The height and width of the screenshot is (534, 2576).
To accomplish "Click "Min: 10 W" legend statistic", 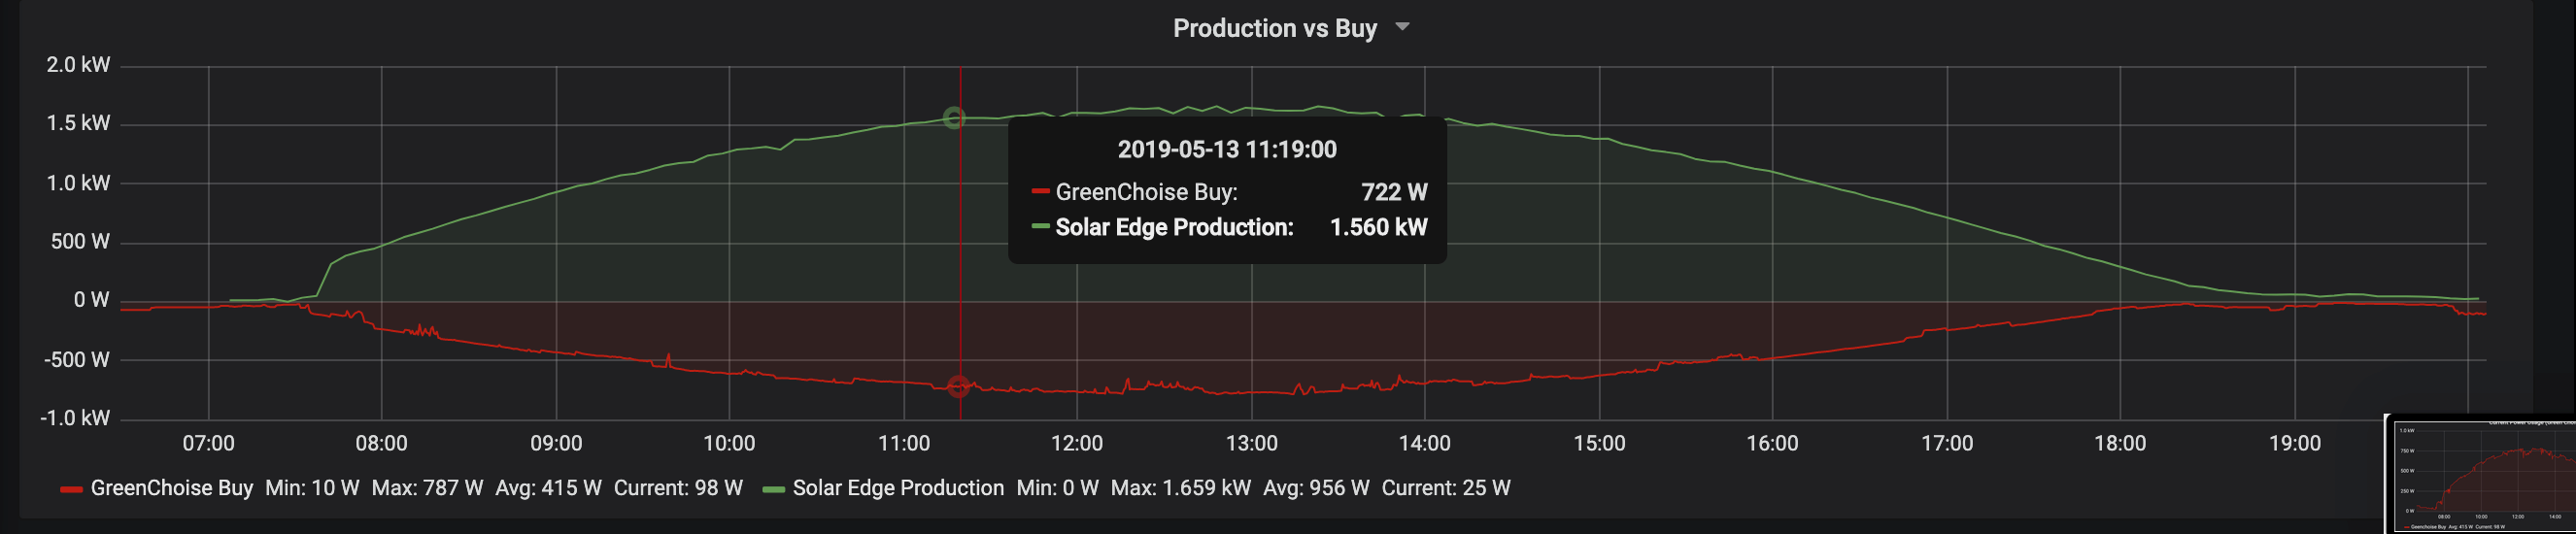I will click(x=312, y=488).
